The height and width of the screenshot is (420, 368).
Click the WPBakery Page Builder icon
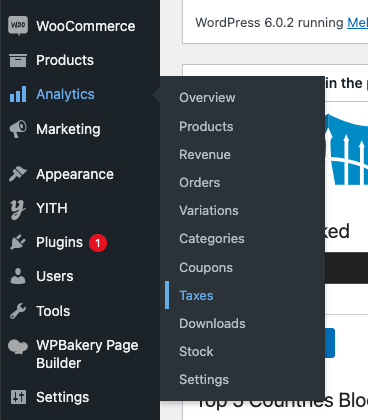point(18,347)
